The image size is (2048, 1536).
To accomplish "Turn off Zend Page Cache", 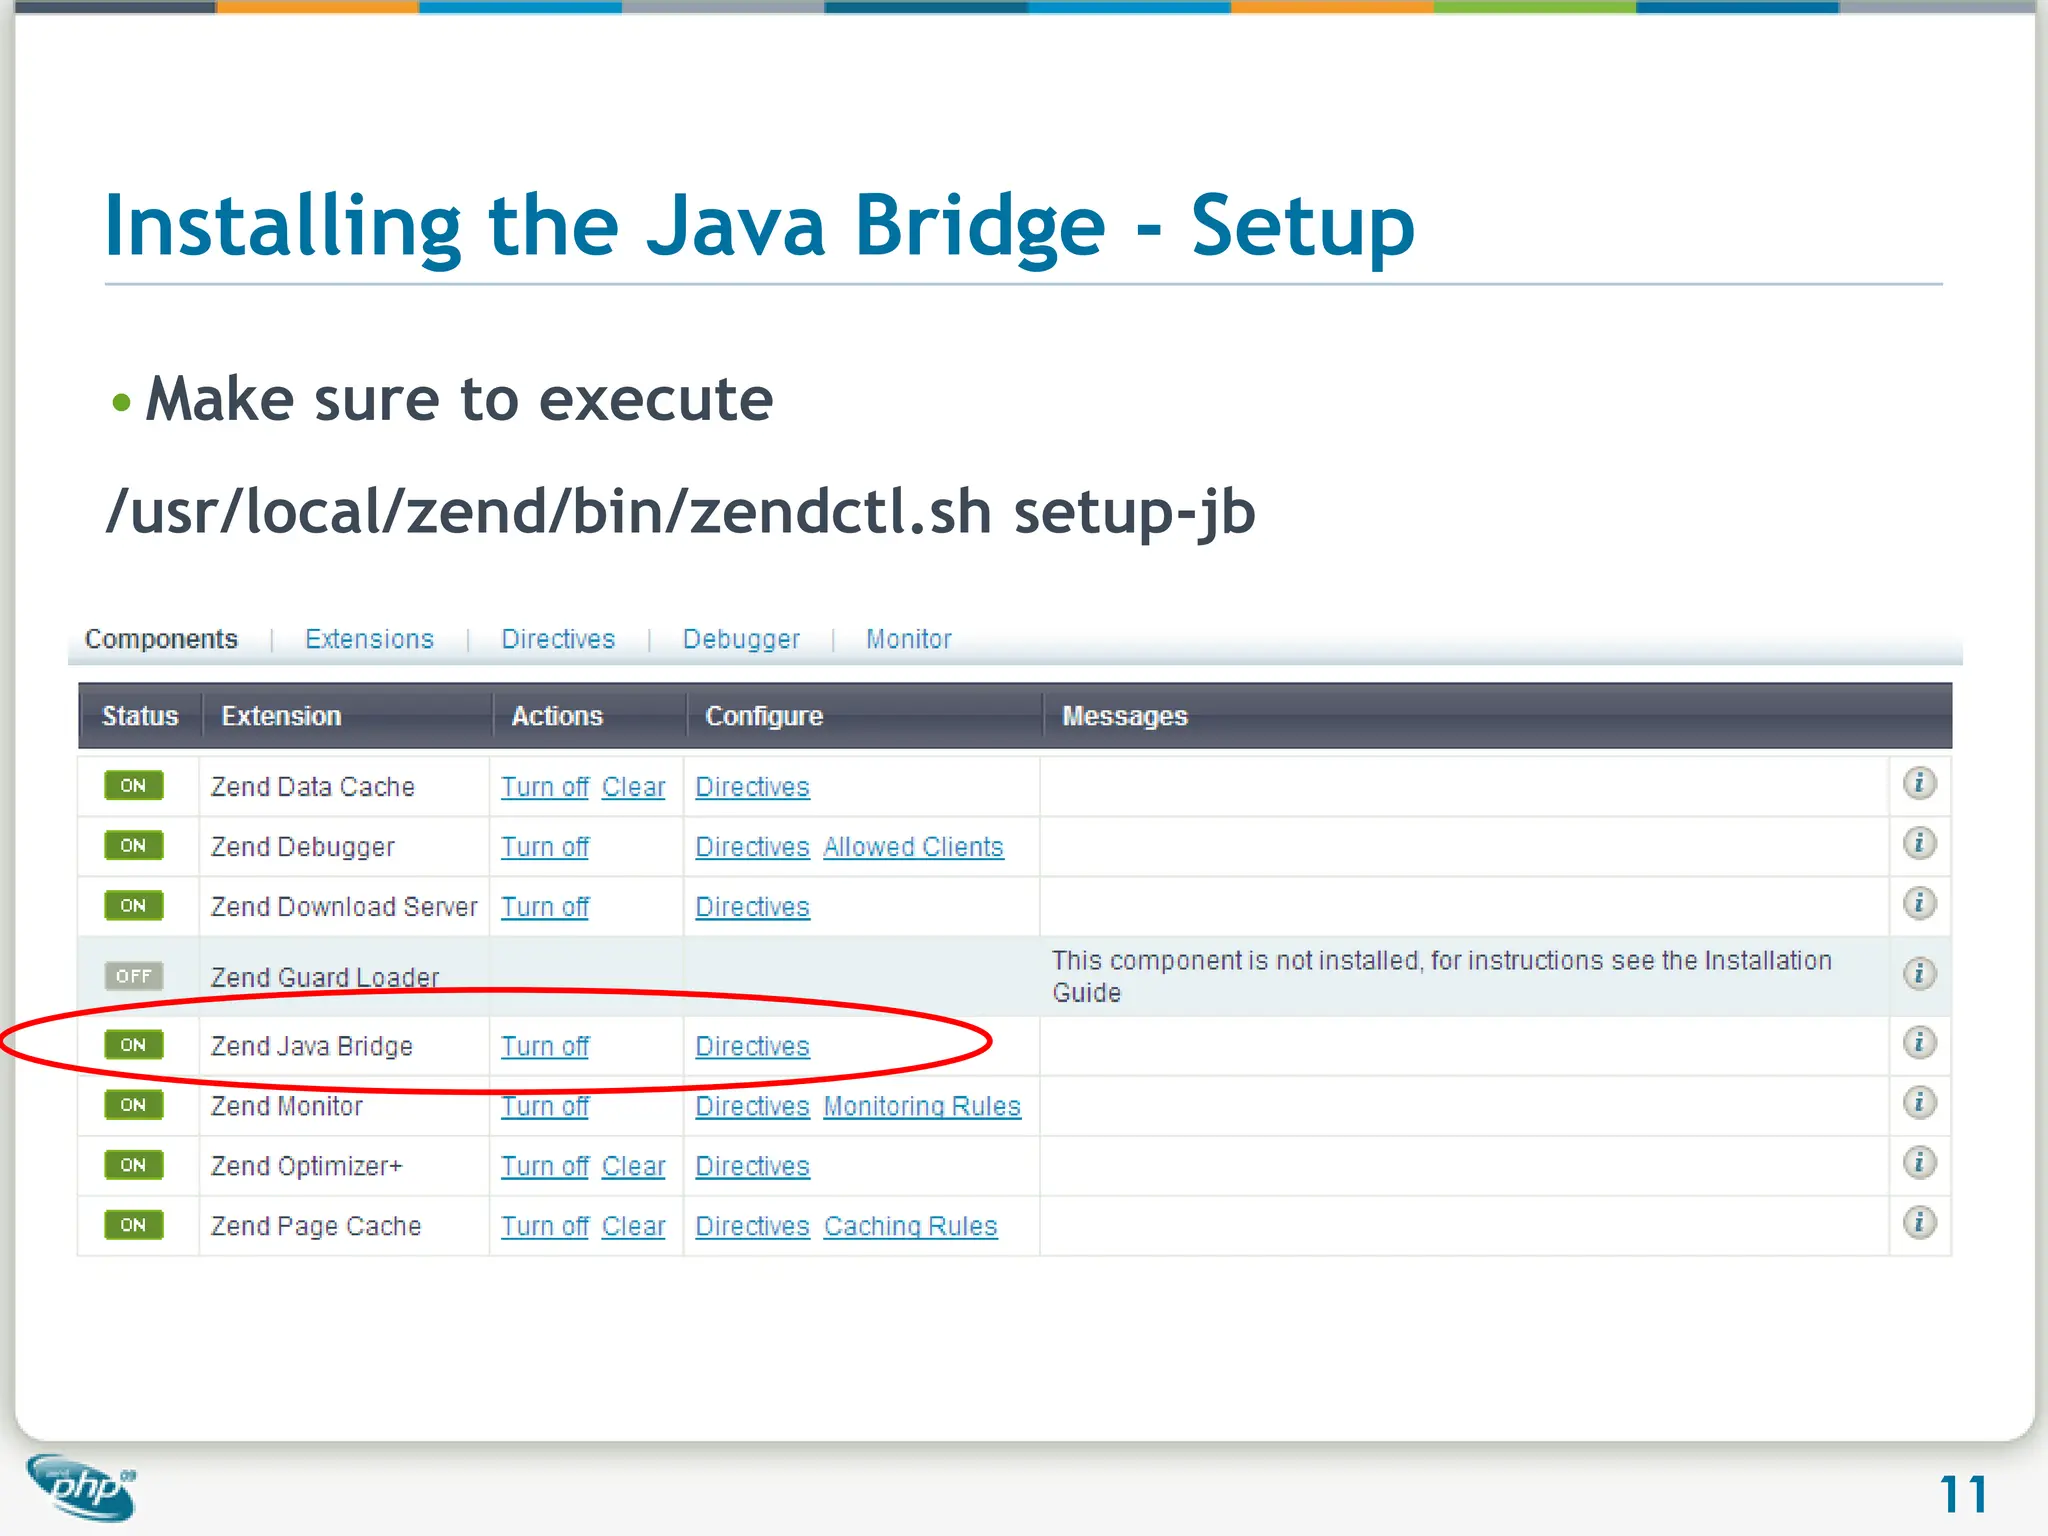I will point(545,1226).
